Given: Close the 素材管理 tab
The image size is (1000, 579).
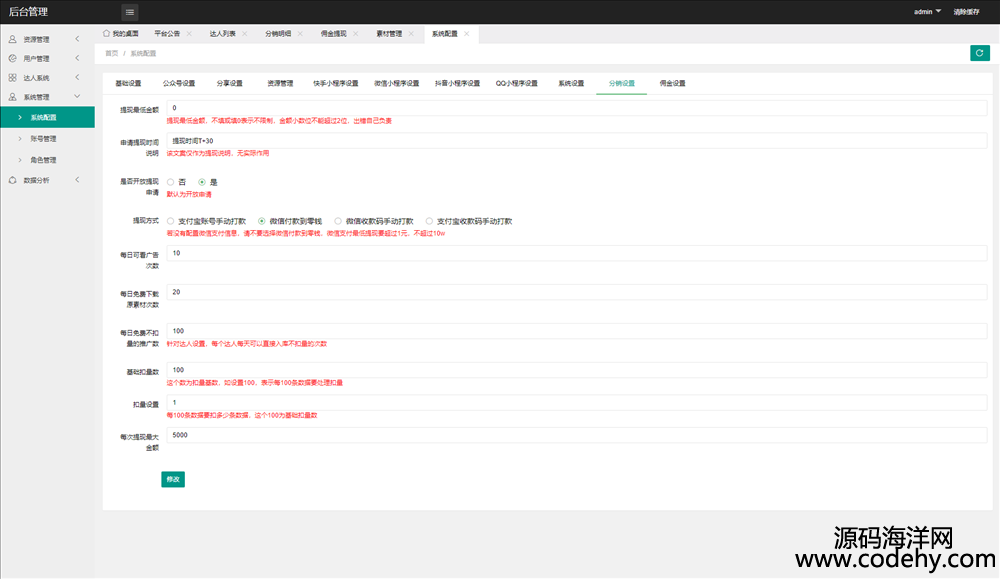Looking at the screenshot, I should tap(411, 33).
